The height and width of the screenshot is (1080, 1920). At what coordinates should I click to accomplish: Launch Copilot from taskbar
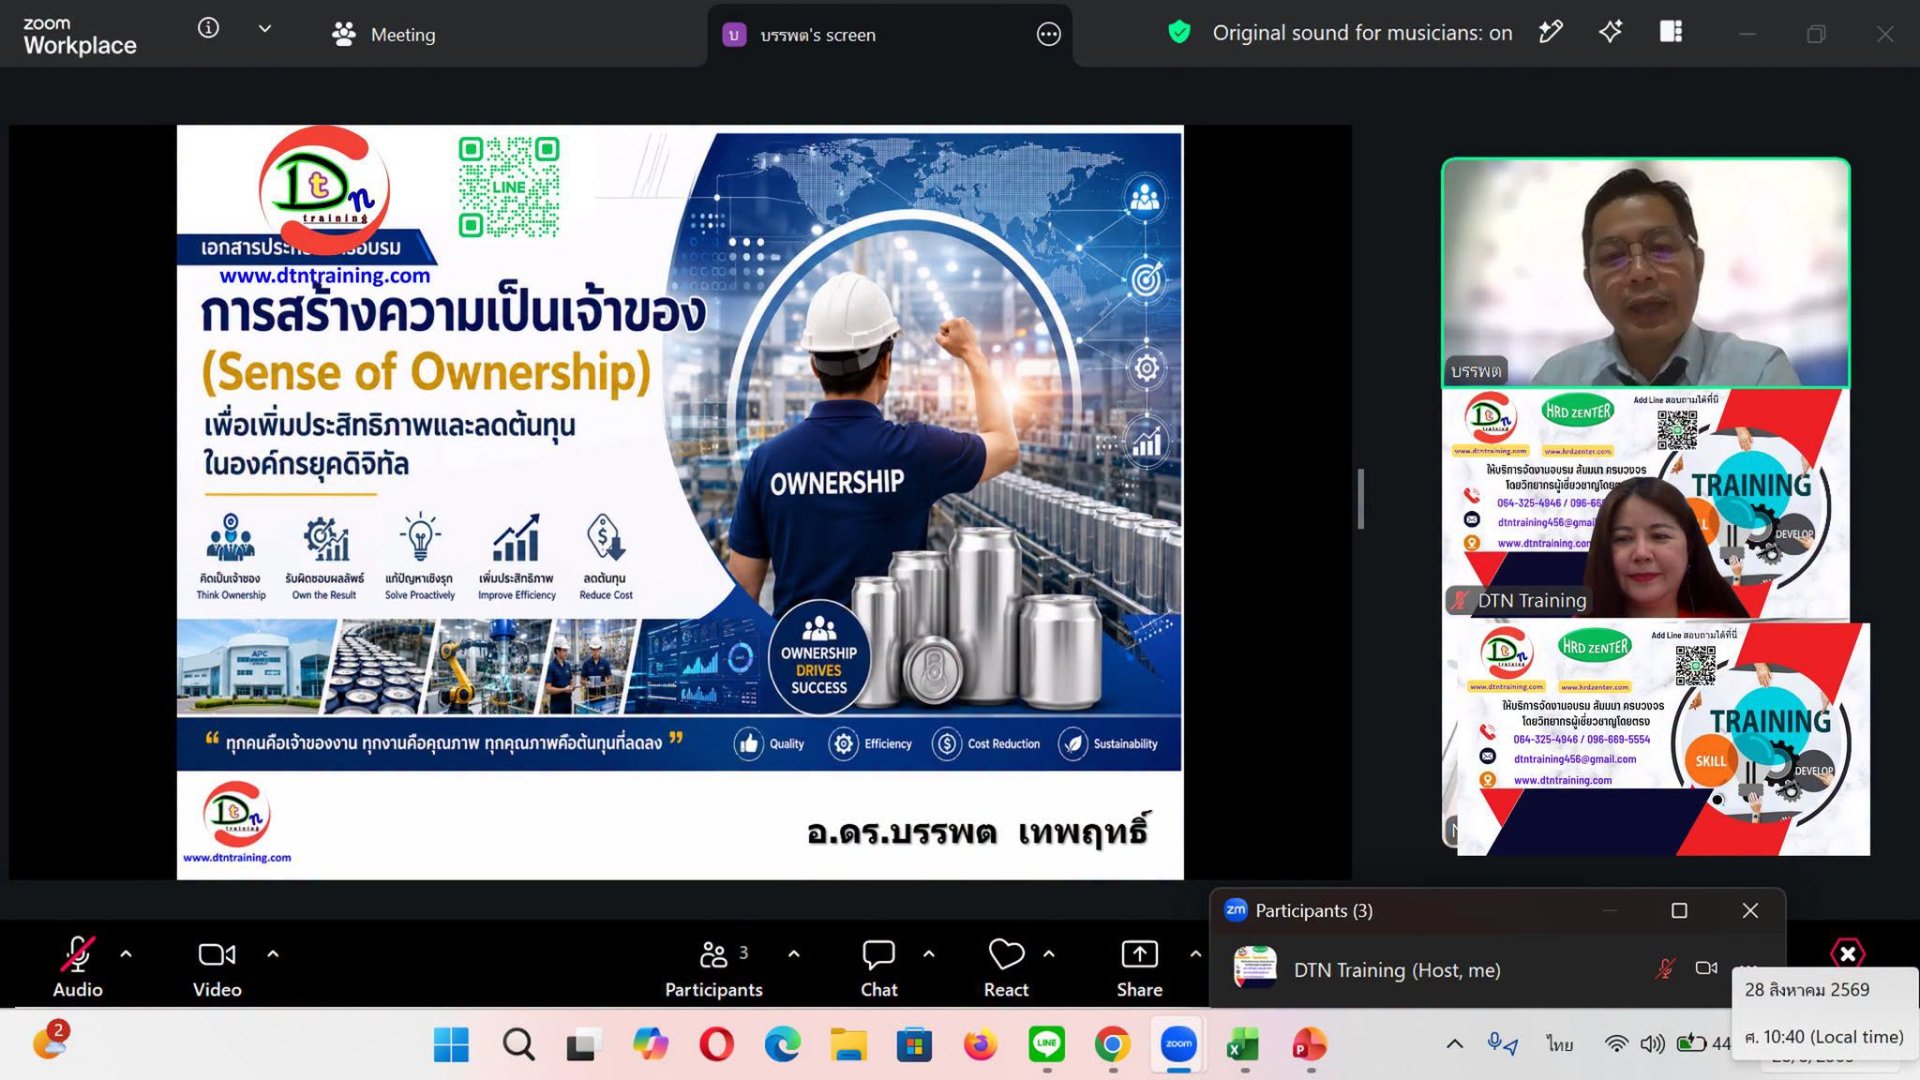click(650, 1045)
